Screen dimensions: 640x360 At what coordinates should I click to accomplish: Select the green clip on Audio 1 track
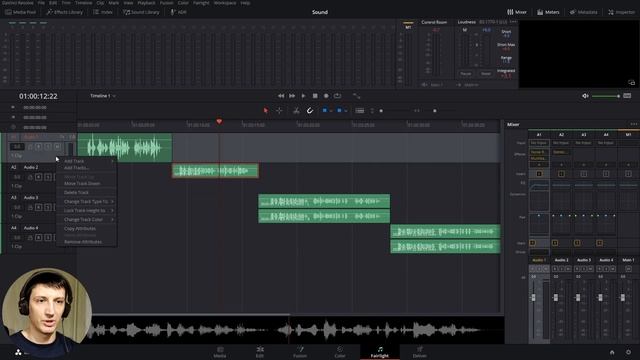pyautogui.click(x=124, y=147)
